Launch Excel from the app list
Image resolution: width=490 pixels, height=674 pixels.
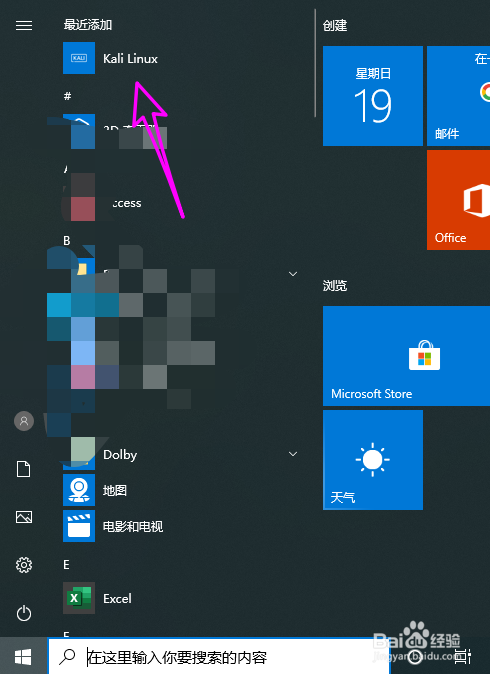pos(79,598)
